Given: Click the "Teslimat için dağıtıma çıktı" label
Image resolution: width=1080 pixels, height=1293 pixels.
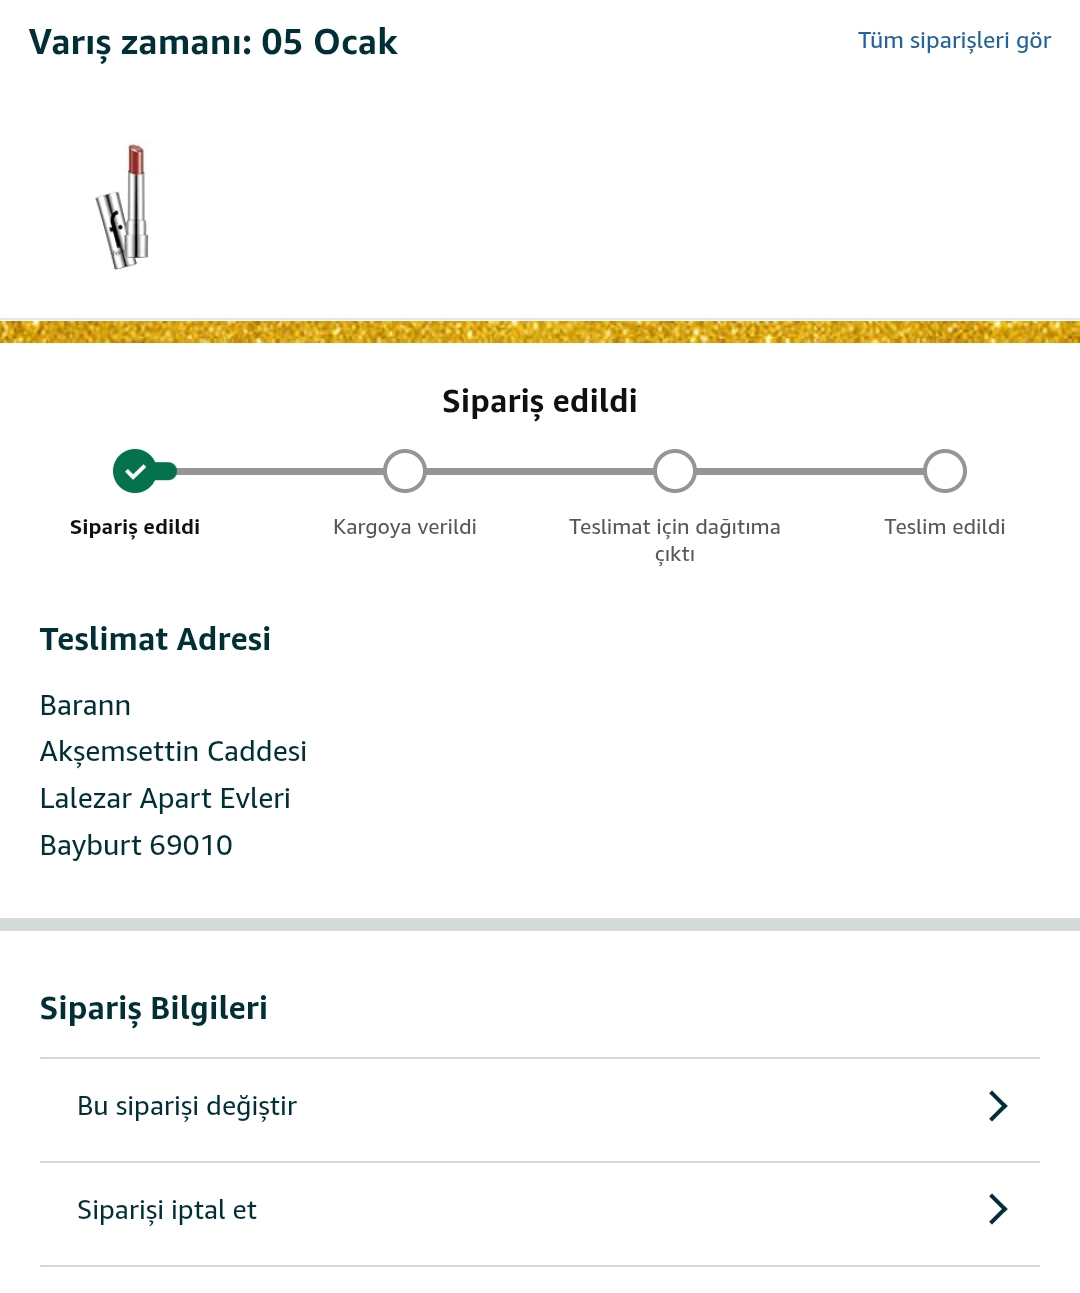Looking at the screenshot, I should [675, 540].
